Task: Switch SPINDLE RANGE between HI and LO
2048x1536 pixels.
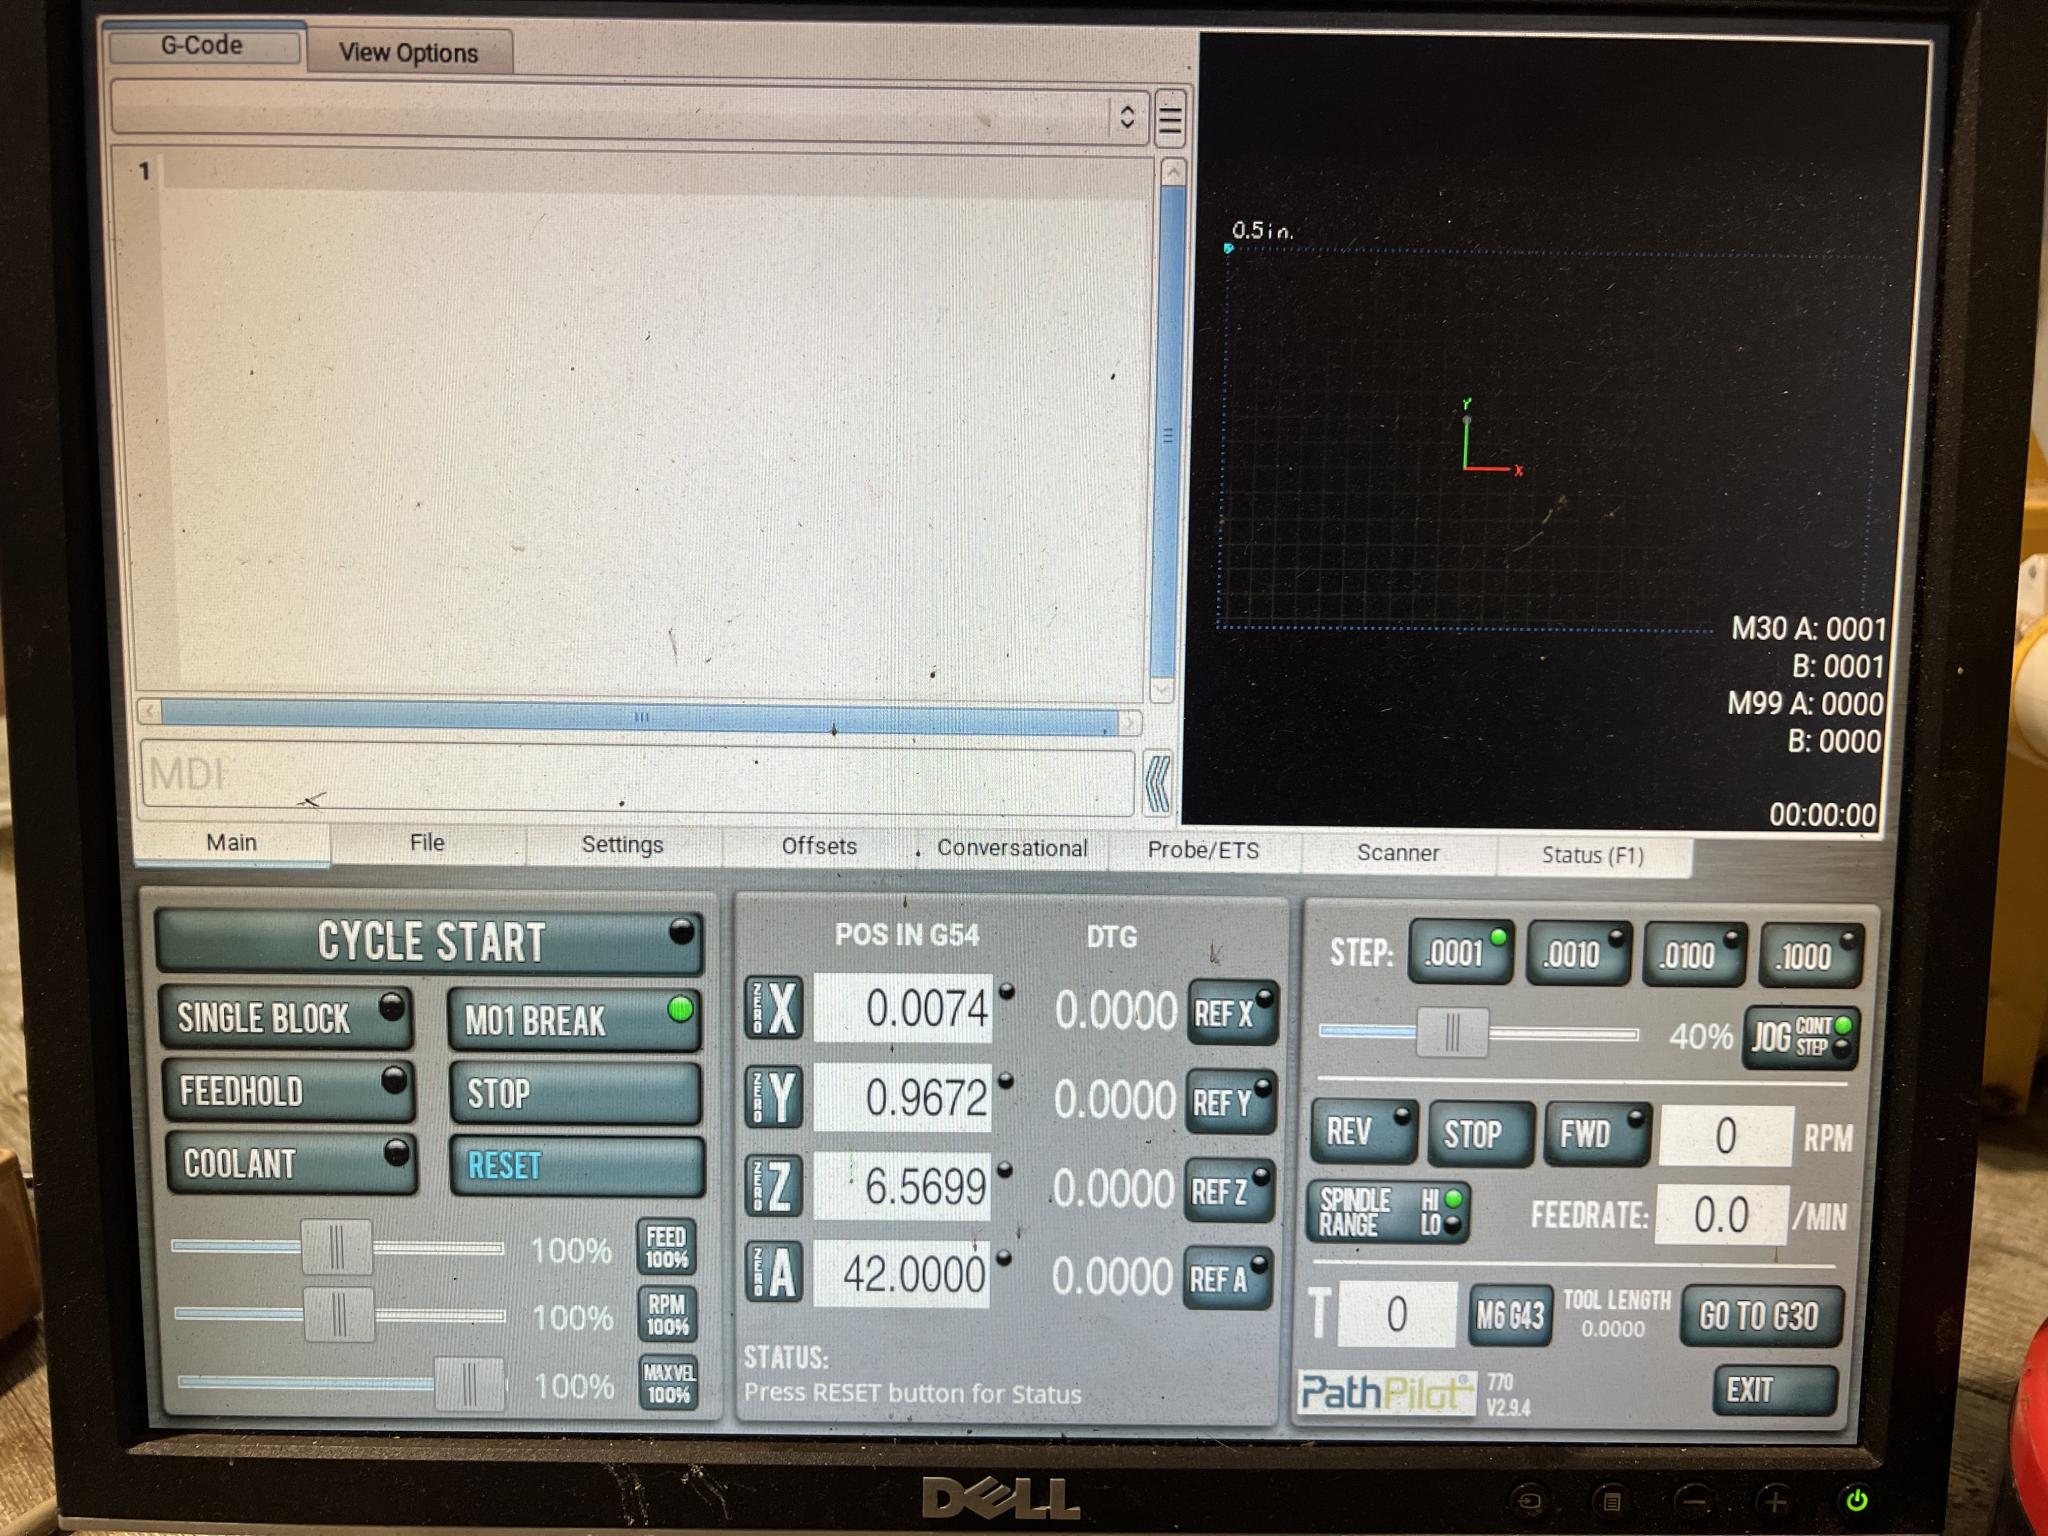Action: click(x=1388, y=1212)
